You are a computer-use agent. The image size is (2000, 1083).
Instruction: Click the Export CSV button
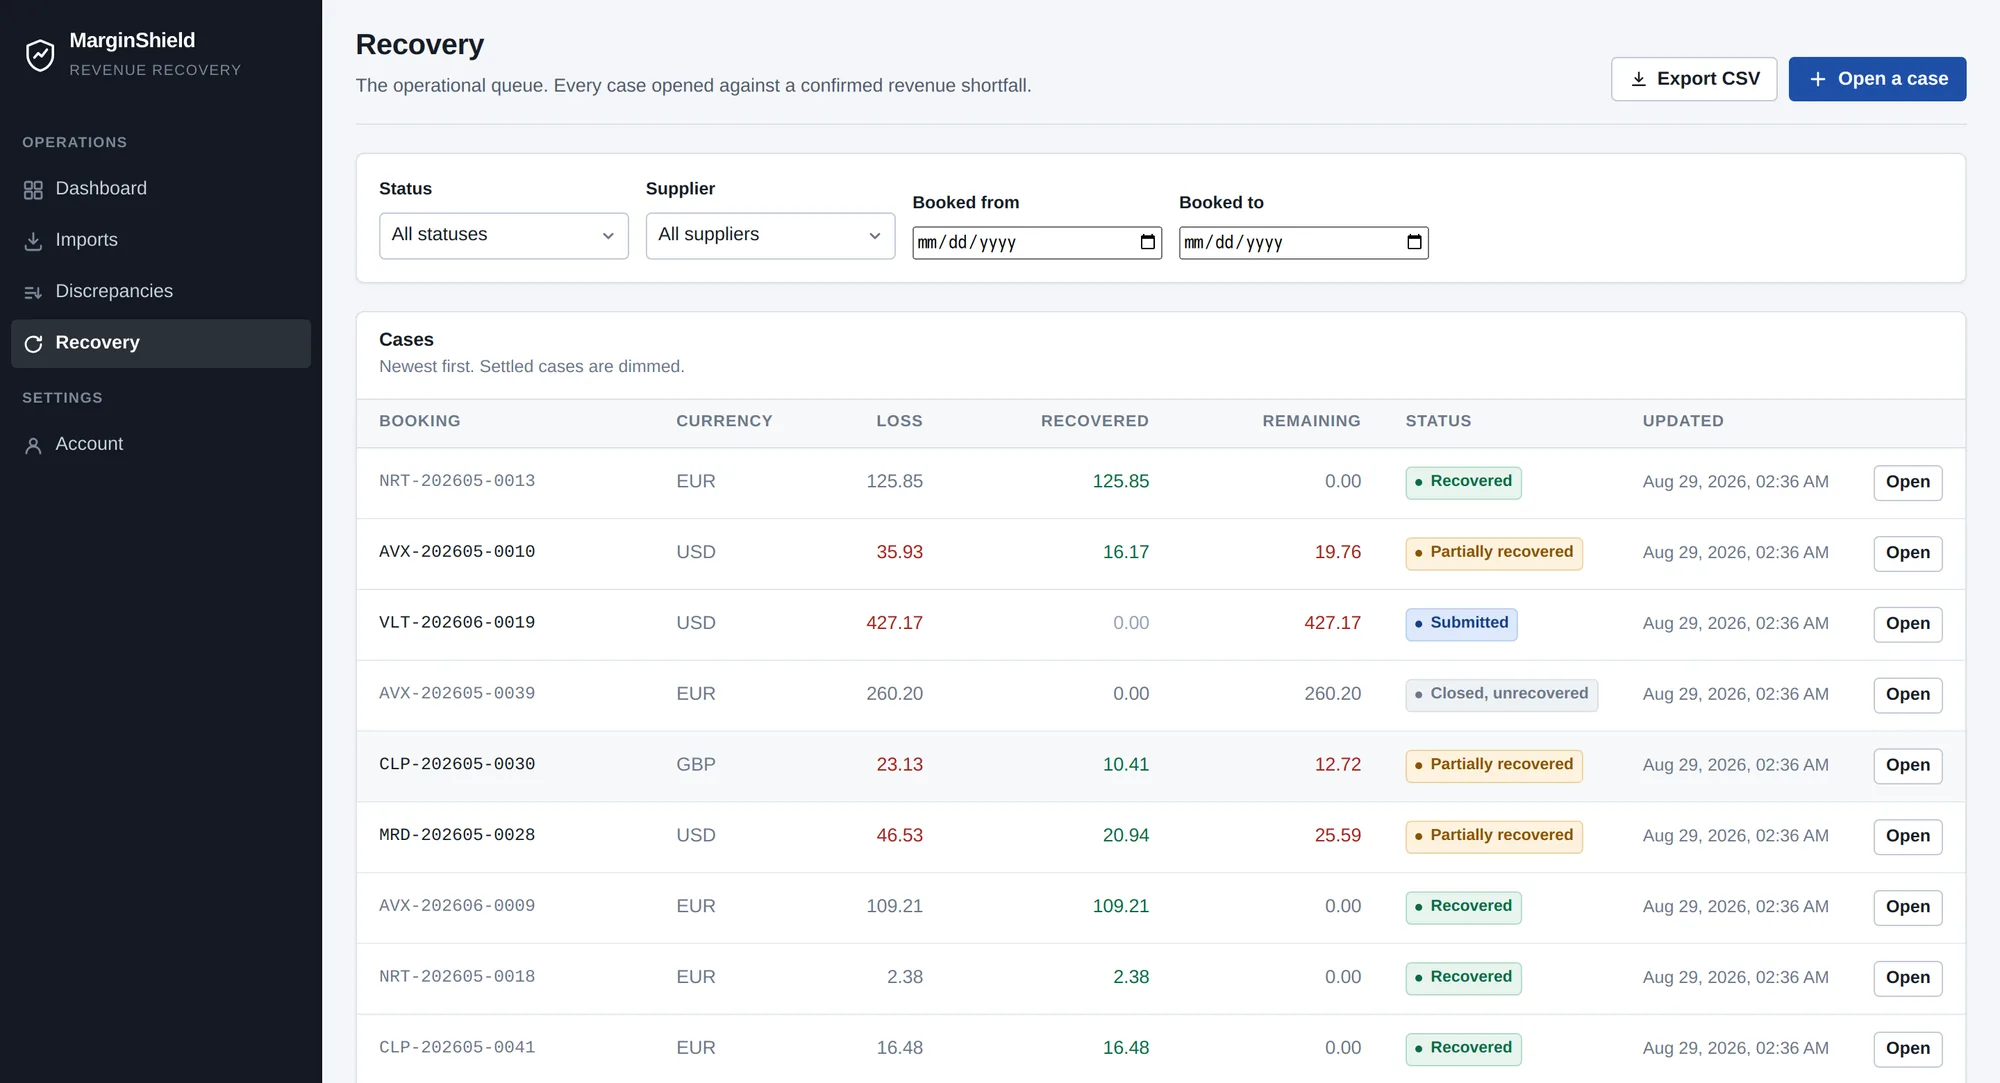1693,79
